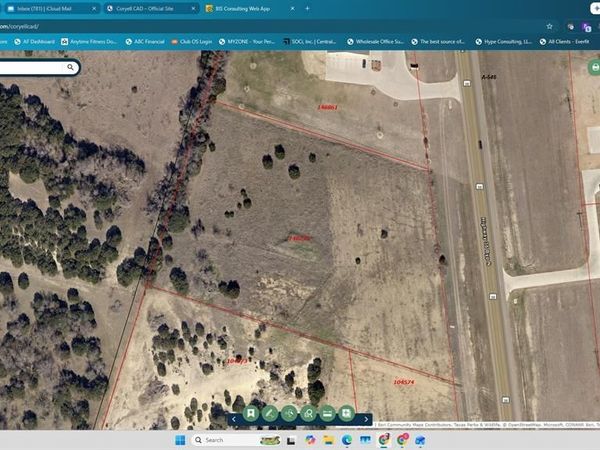Open the Basemap gallery grid widget
The image size is (600, 450).
[x=347, y=413]
